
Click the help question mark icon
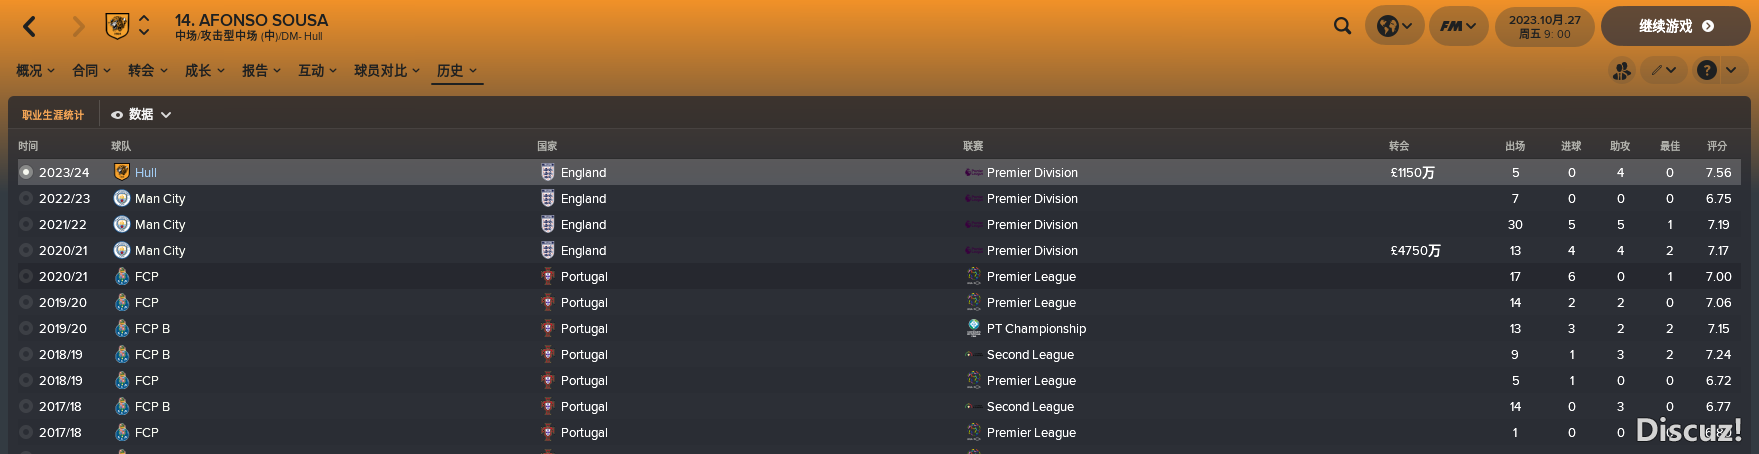1717,70
